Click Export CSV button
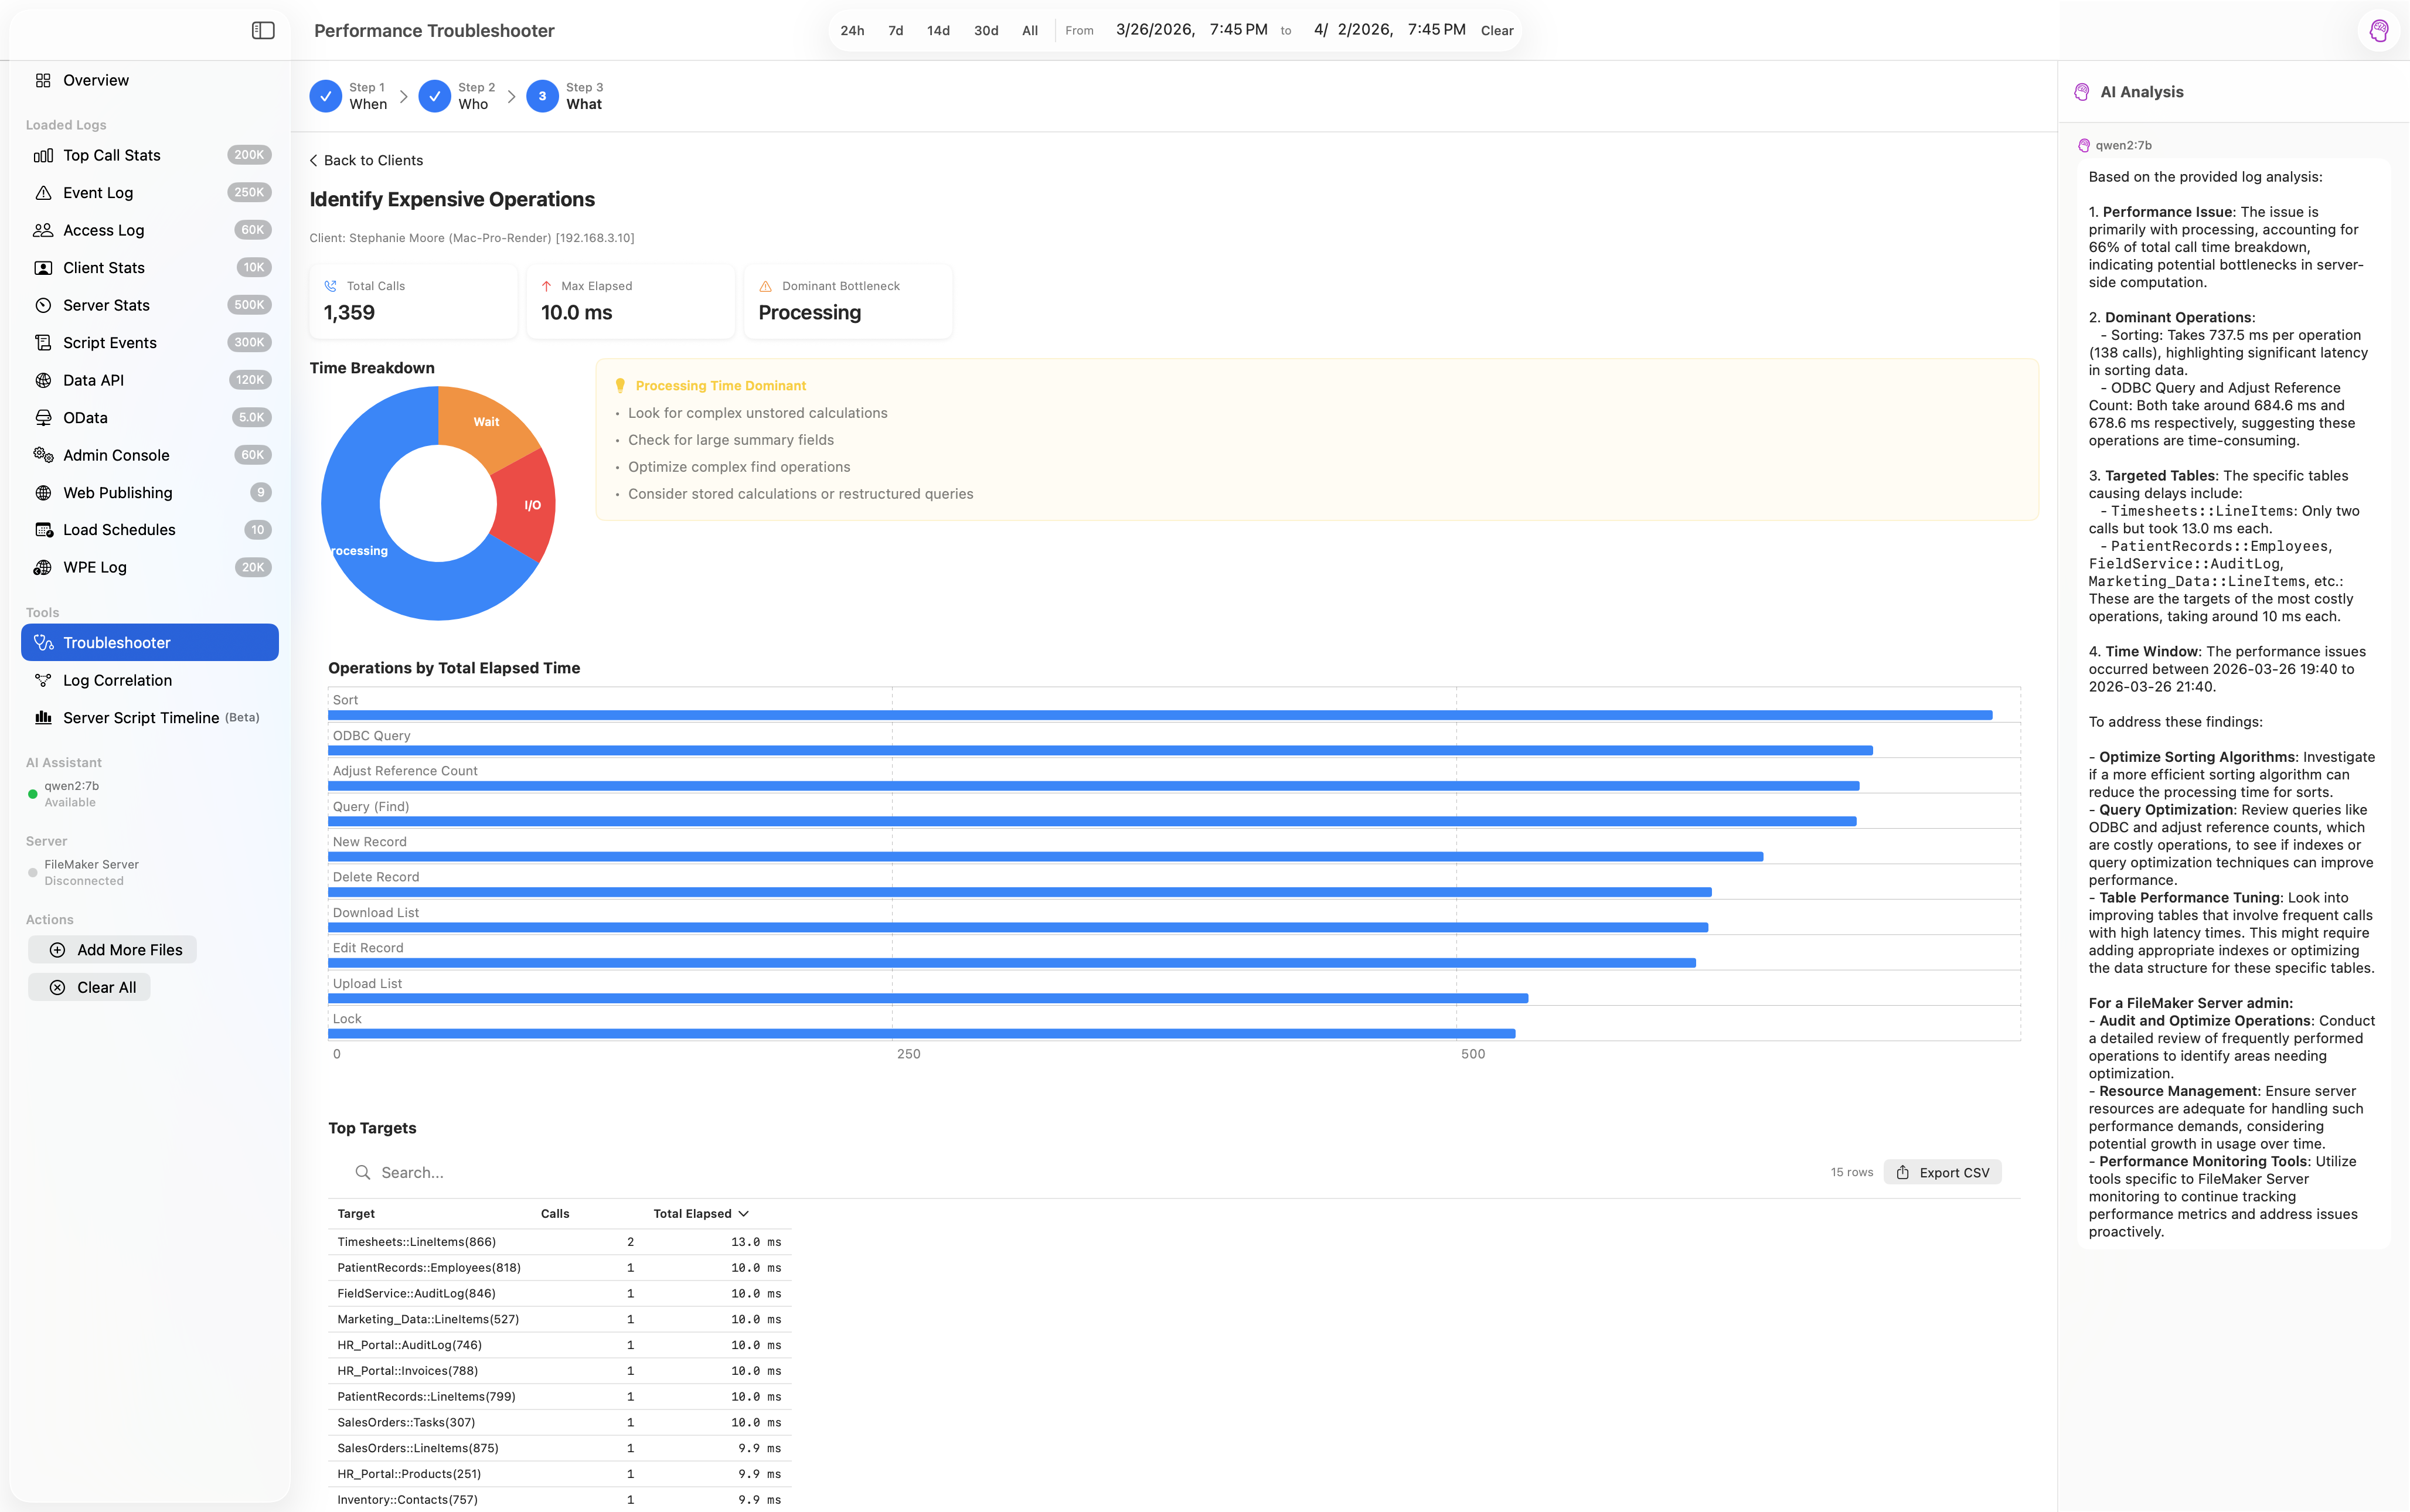The height and width of the screenshot is (1512, 2410). click(1942, 1173)
